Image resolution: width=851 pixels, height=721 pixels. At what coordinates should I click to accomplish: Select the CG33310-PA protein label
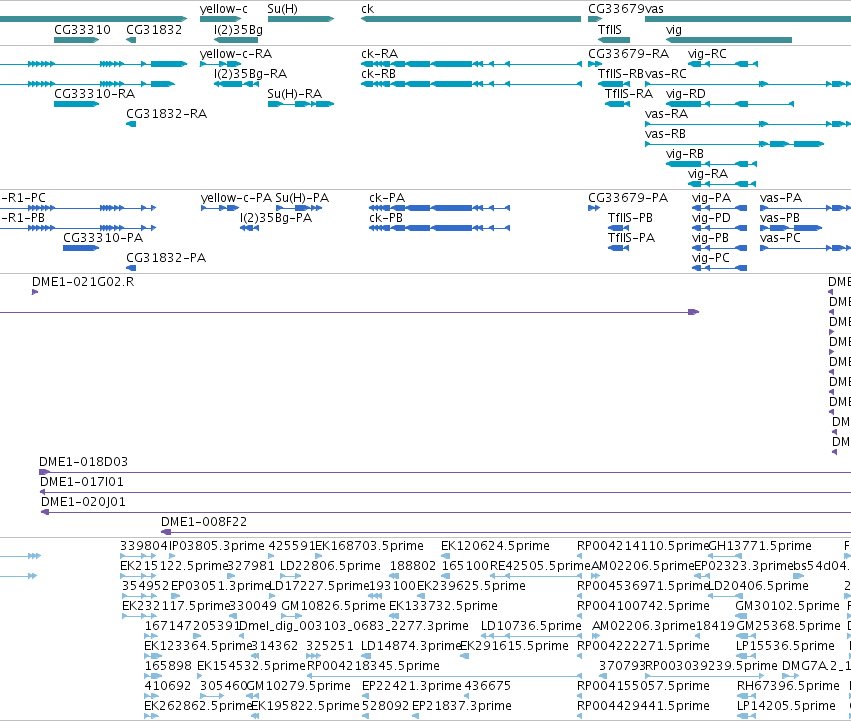coord(103,238)
